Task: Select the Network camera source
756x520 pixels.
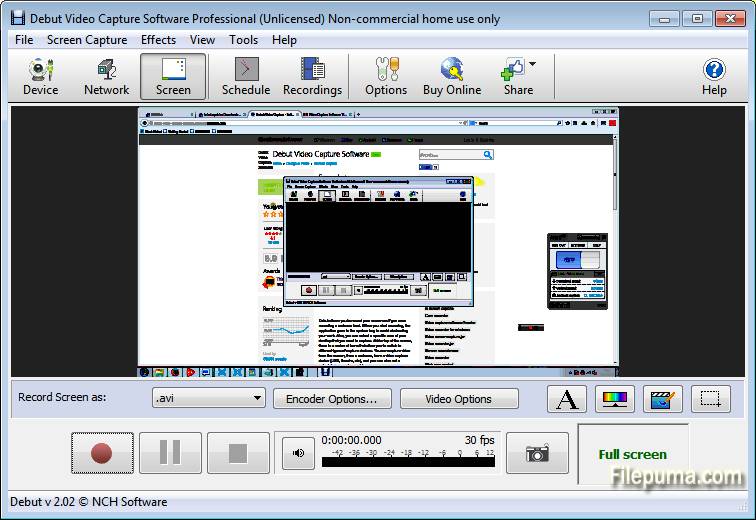Action: click(107, 77)
